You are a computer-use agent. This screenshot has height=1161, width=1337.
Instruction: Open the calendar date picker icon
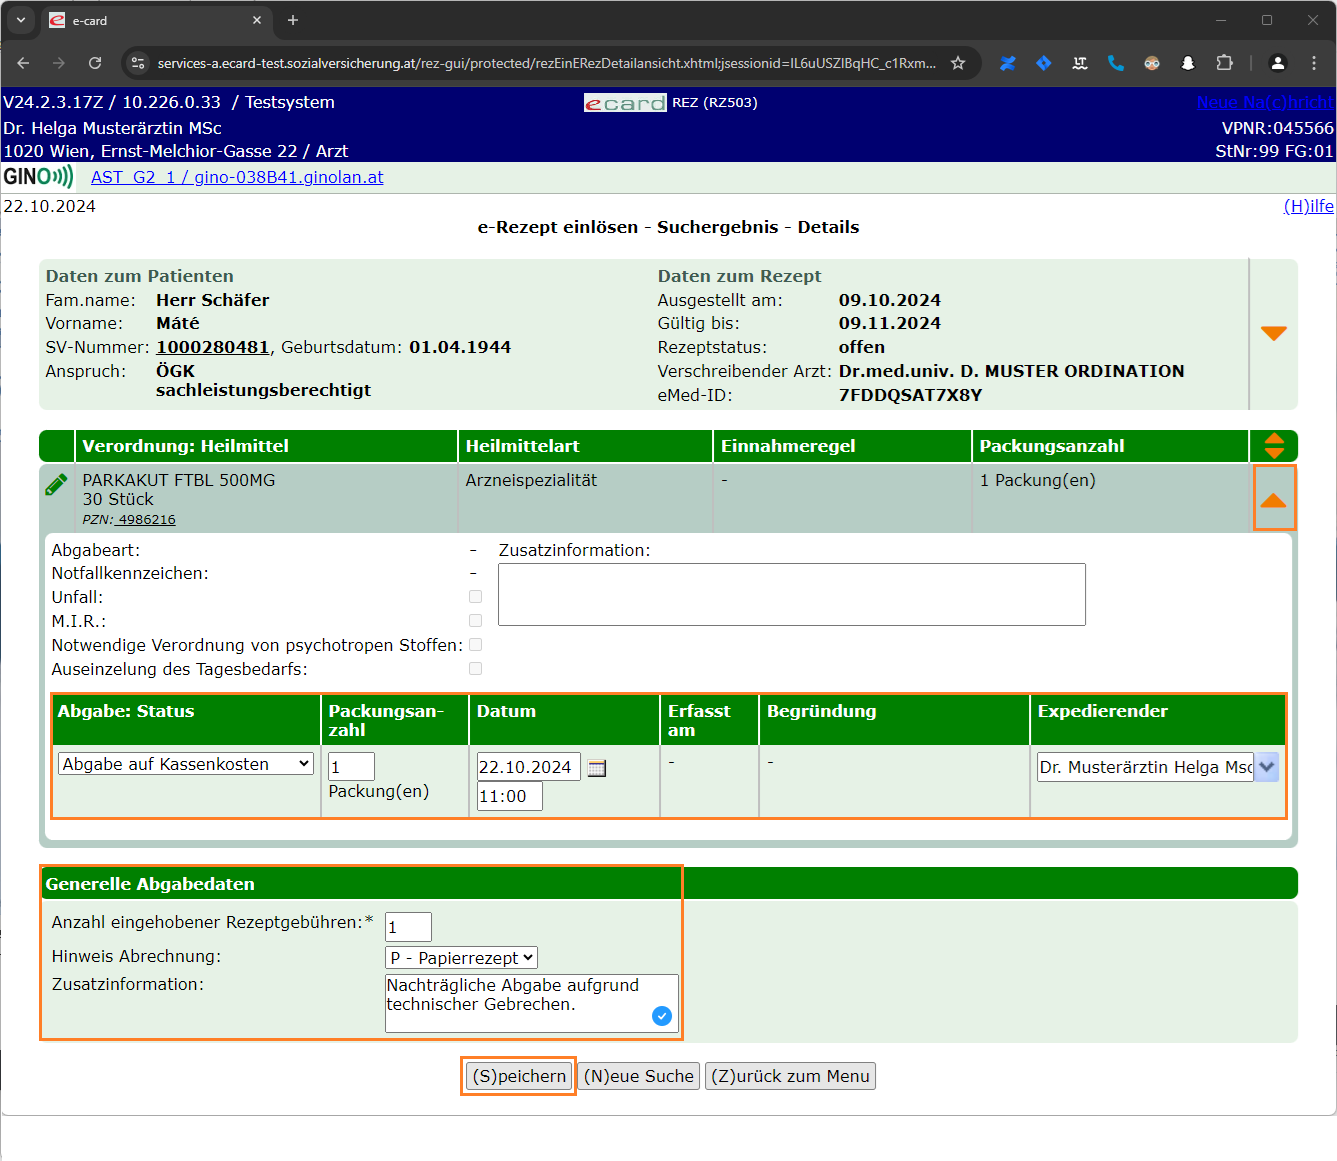coord(597,768)
